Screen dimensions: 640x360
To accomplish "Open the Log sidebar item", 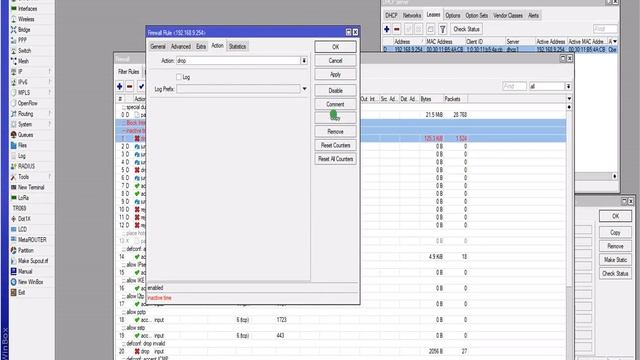I will coord(22,156).
